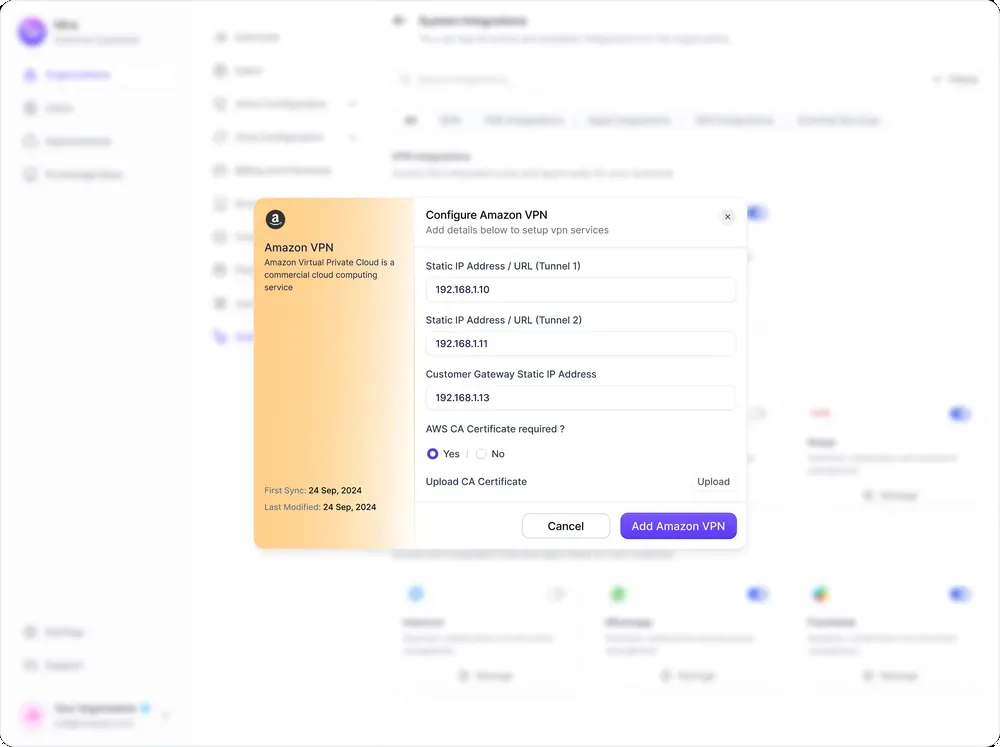Toggle the switch on the Whatsapp integration card
Image resolution: width=1000 pixels, height=747 pixels.
point(757,595)
